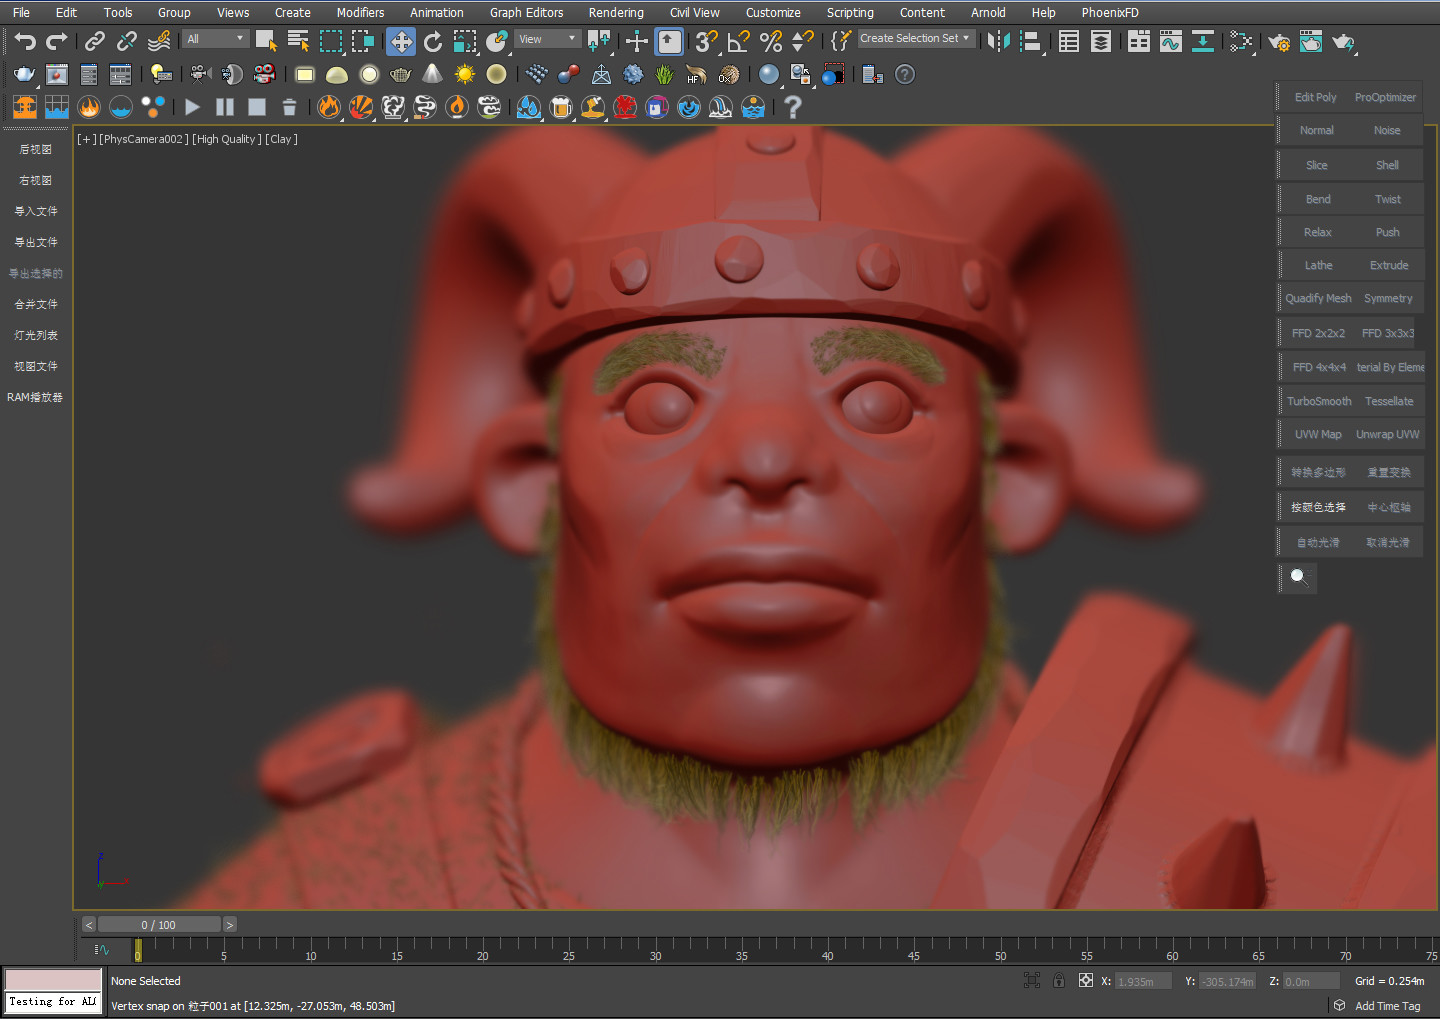Click the Edit Poly modifier button
The image size is (1440, 1019).
(x=1315, y=97)
